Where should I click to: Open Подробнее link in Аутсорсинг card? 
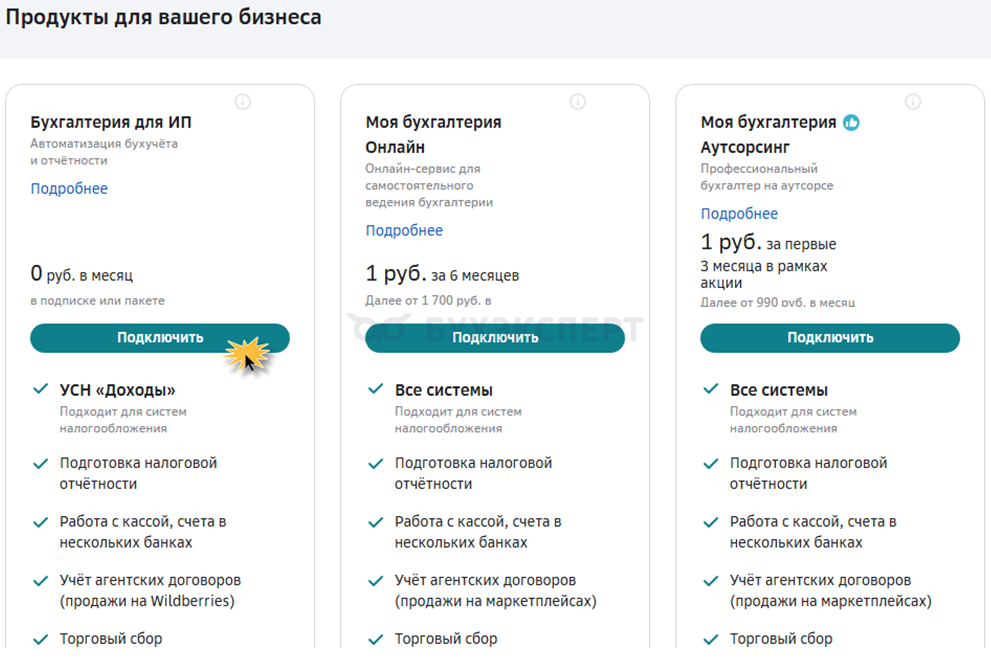coord(739,214)
